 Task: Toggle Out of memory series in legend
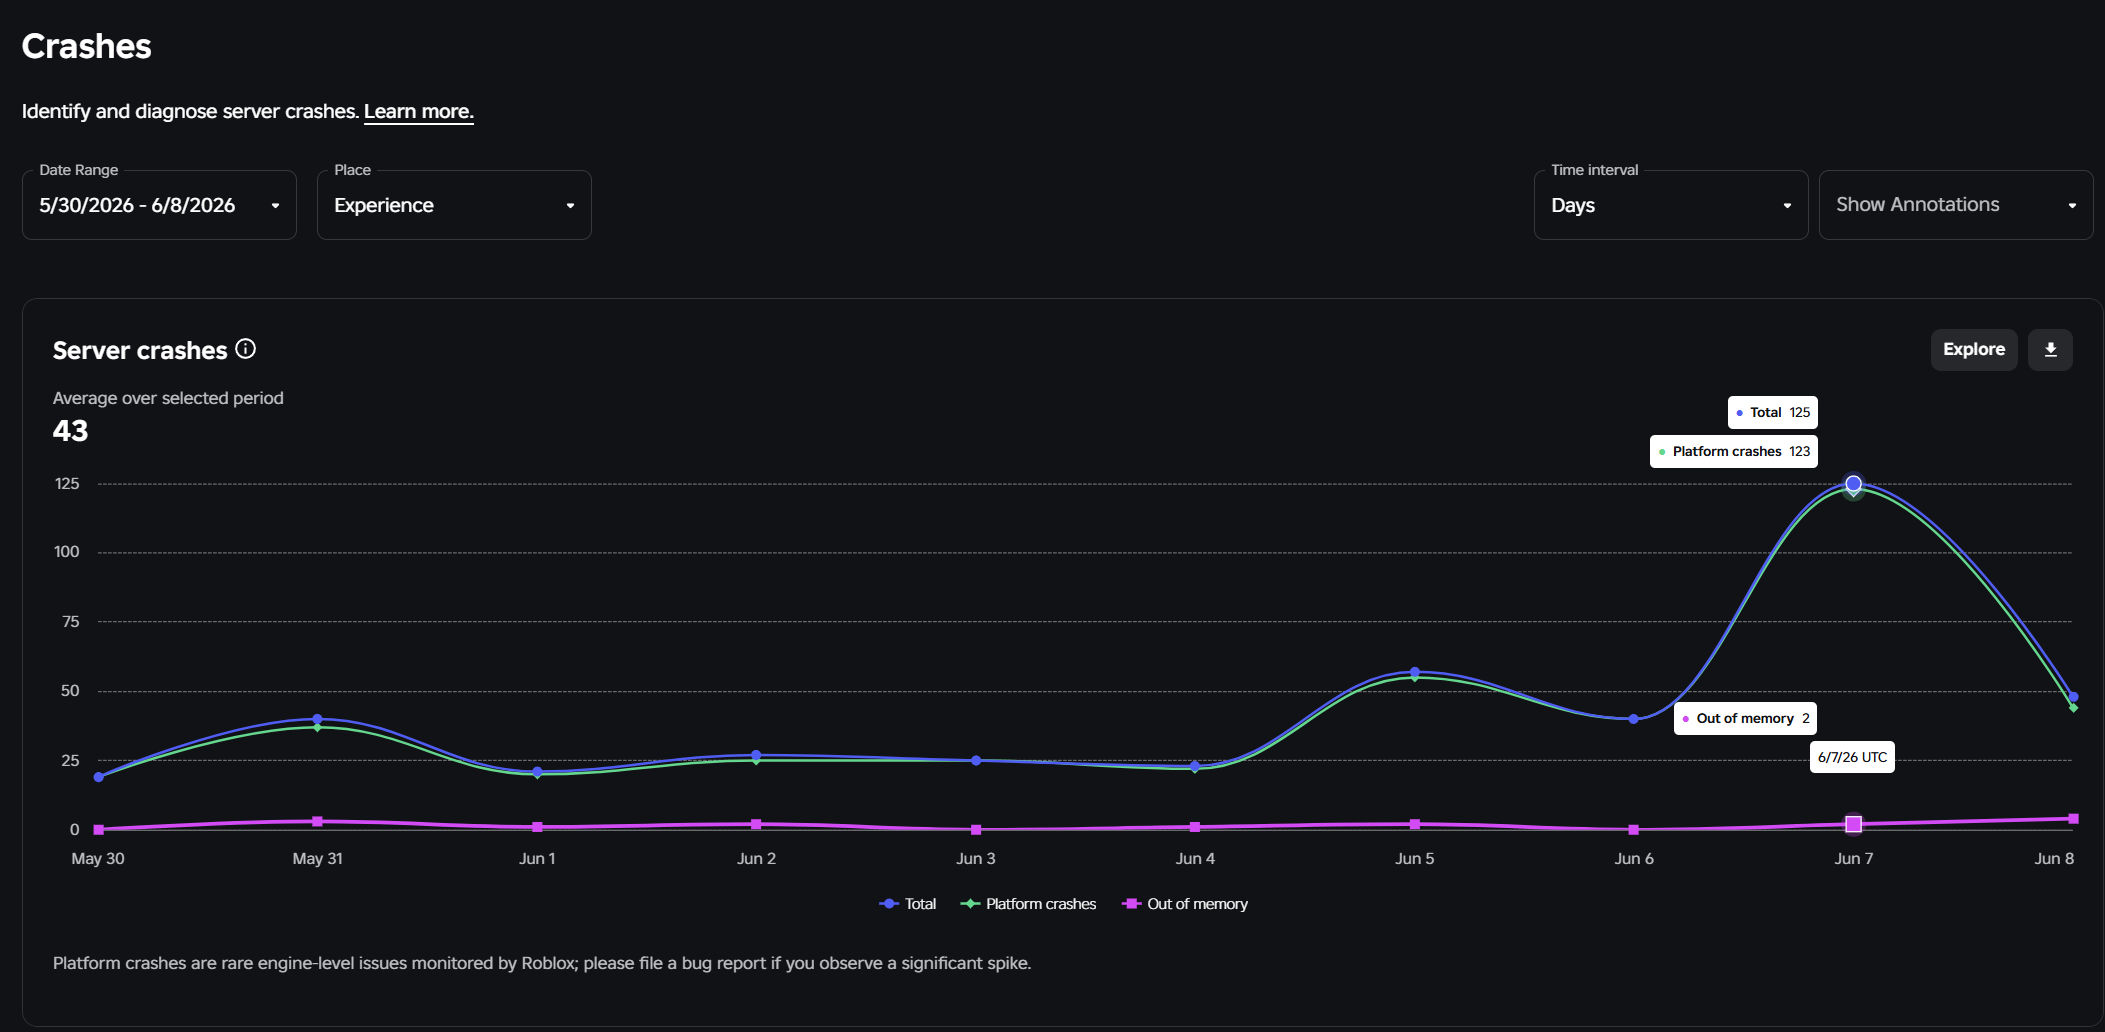pos(1185,904)
